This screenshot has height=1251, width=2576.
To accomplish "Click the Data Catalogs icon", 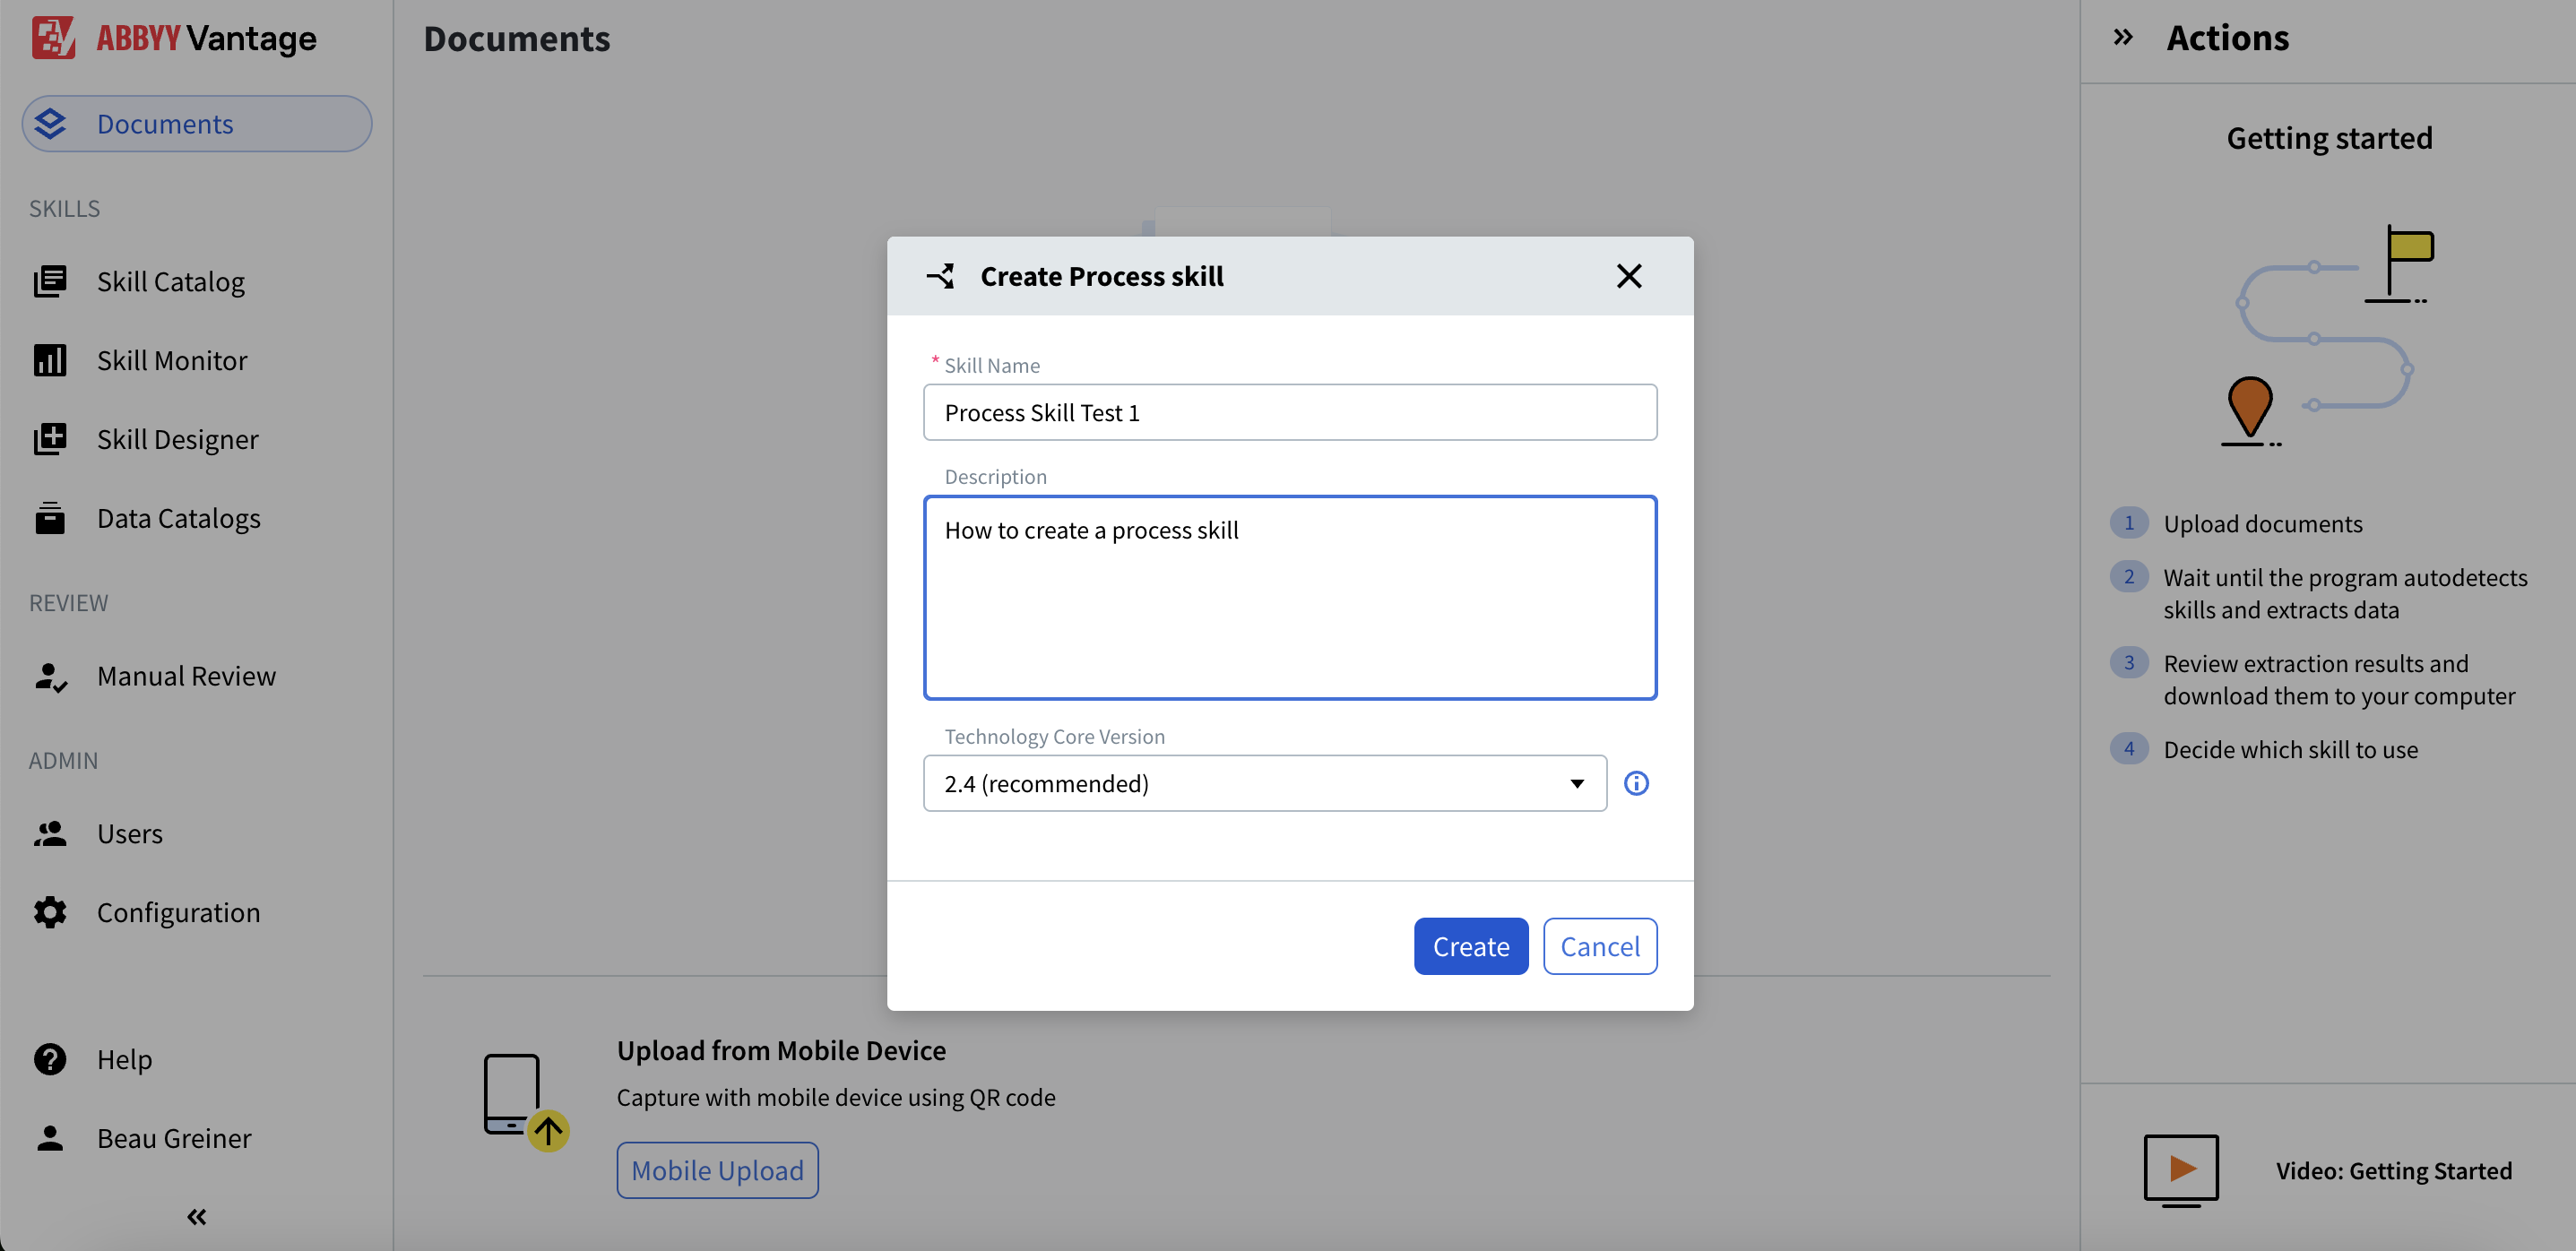I will click(x=50, y=518).
